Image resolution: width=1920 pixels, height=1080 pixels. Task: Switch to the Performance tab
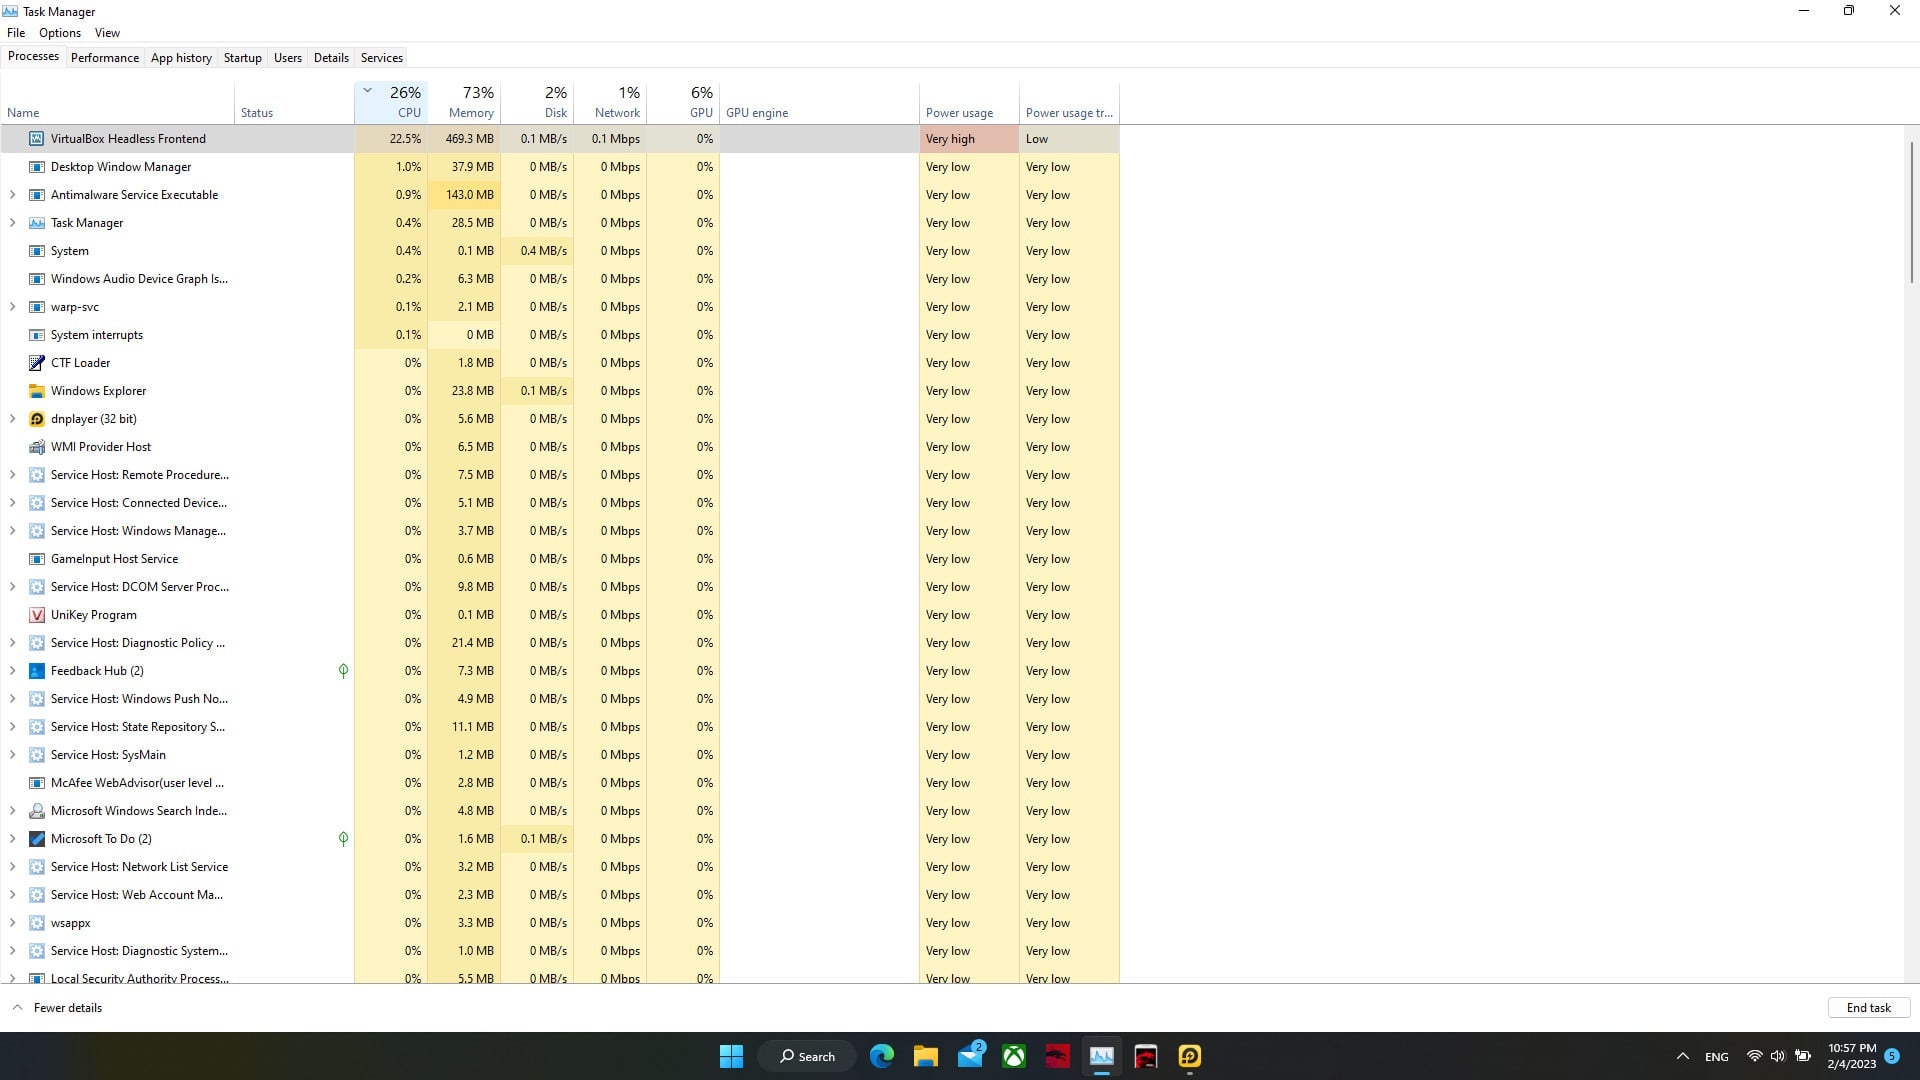pyautogui.click(x=105, y=58)
